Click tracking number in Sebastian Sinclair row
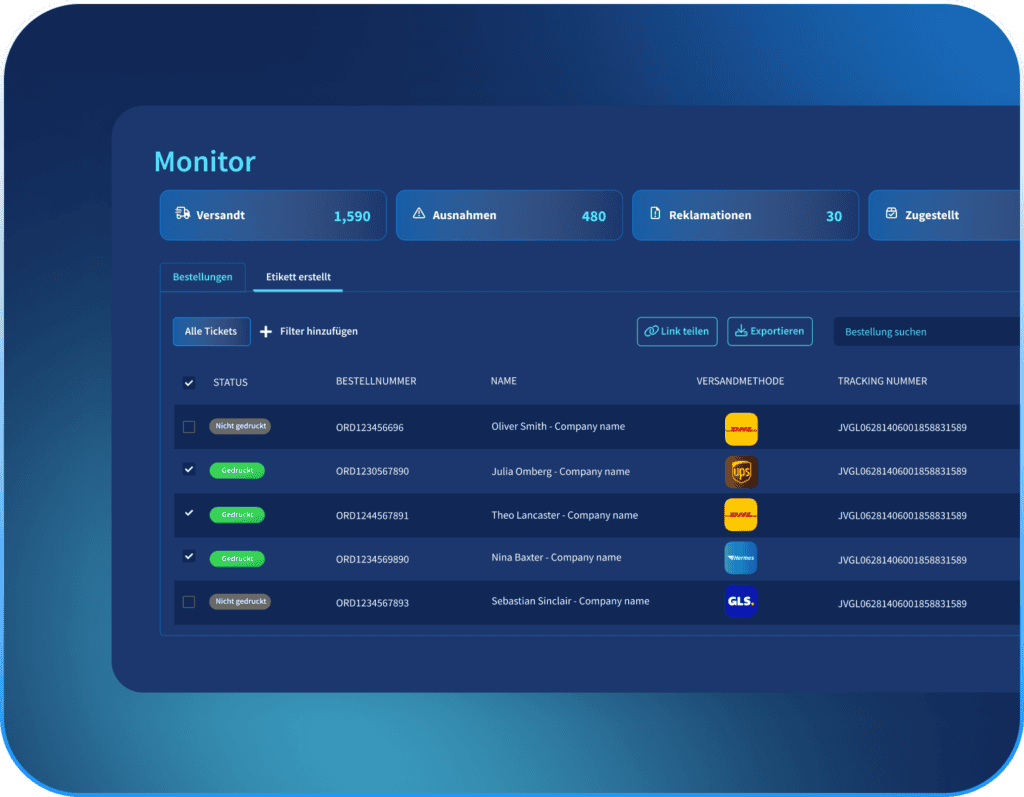This screenshot has width=1024, height=797. (x=903, y=604)
